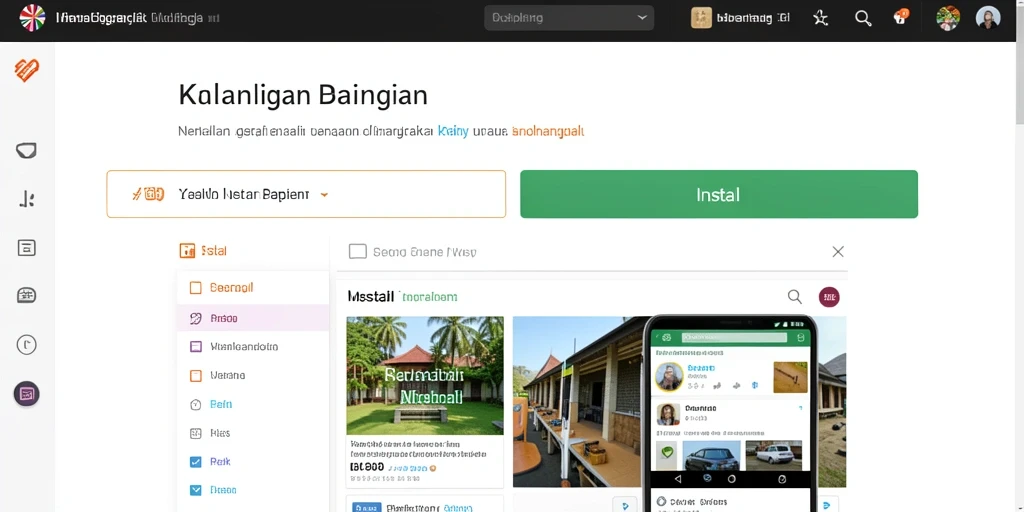
Task: Click the colorful striped logo in the top bar
Action: pyautogui.click(x=33, y=18)
